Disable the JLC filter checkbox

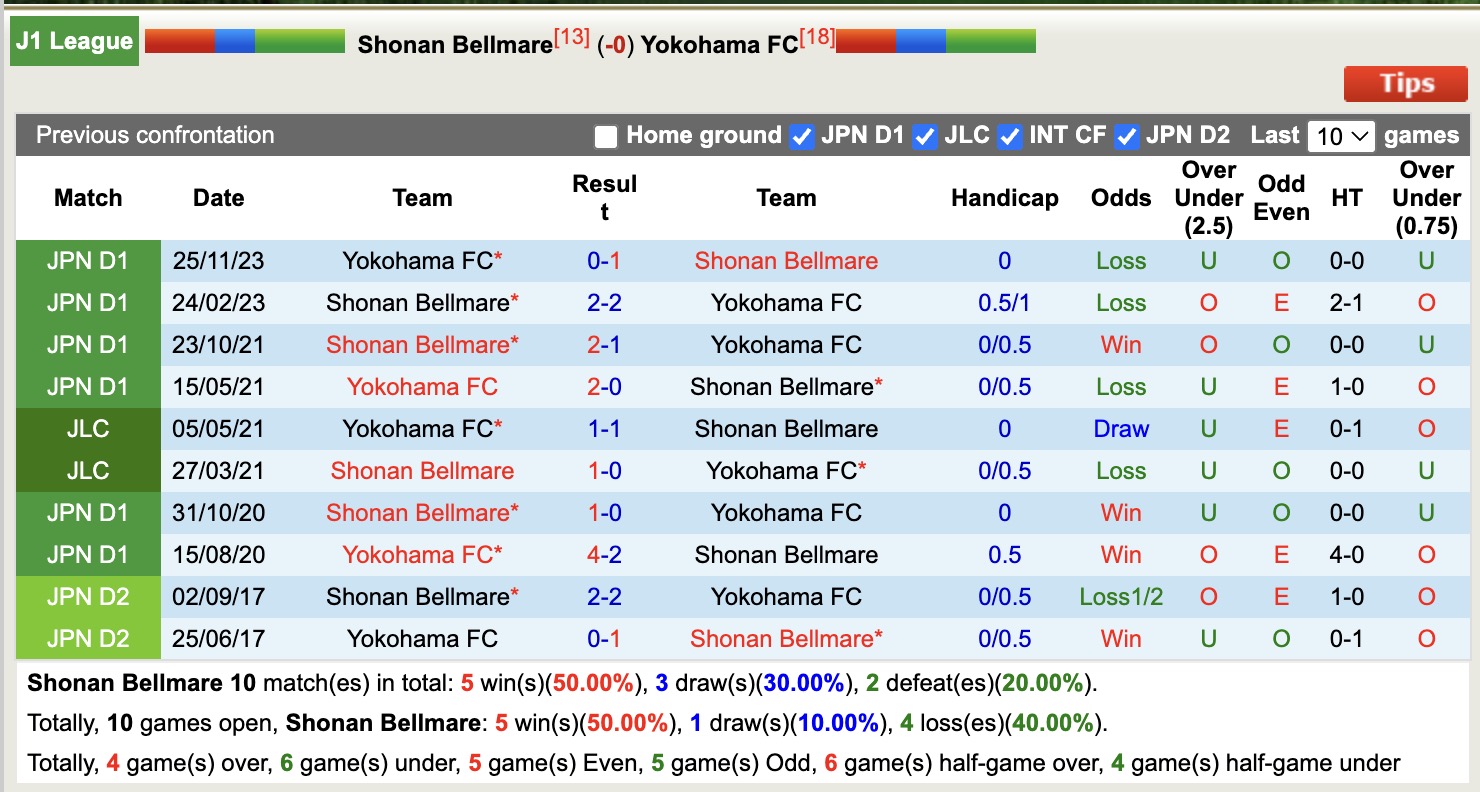[925, 136]
